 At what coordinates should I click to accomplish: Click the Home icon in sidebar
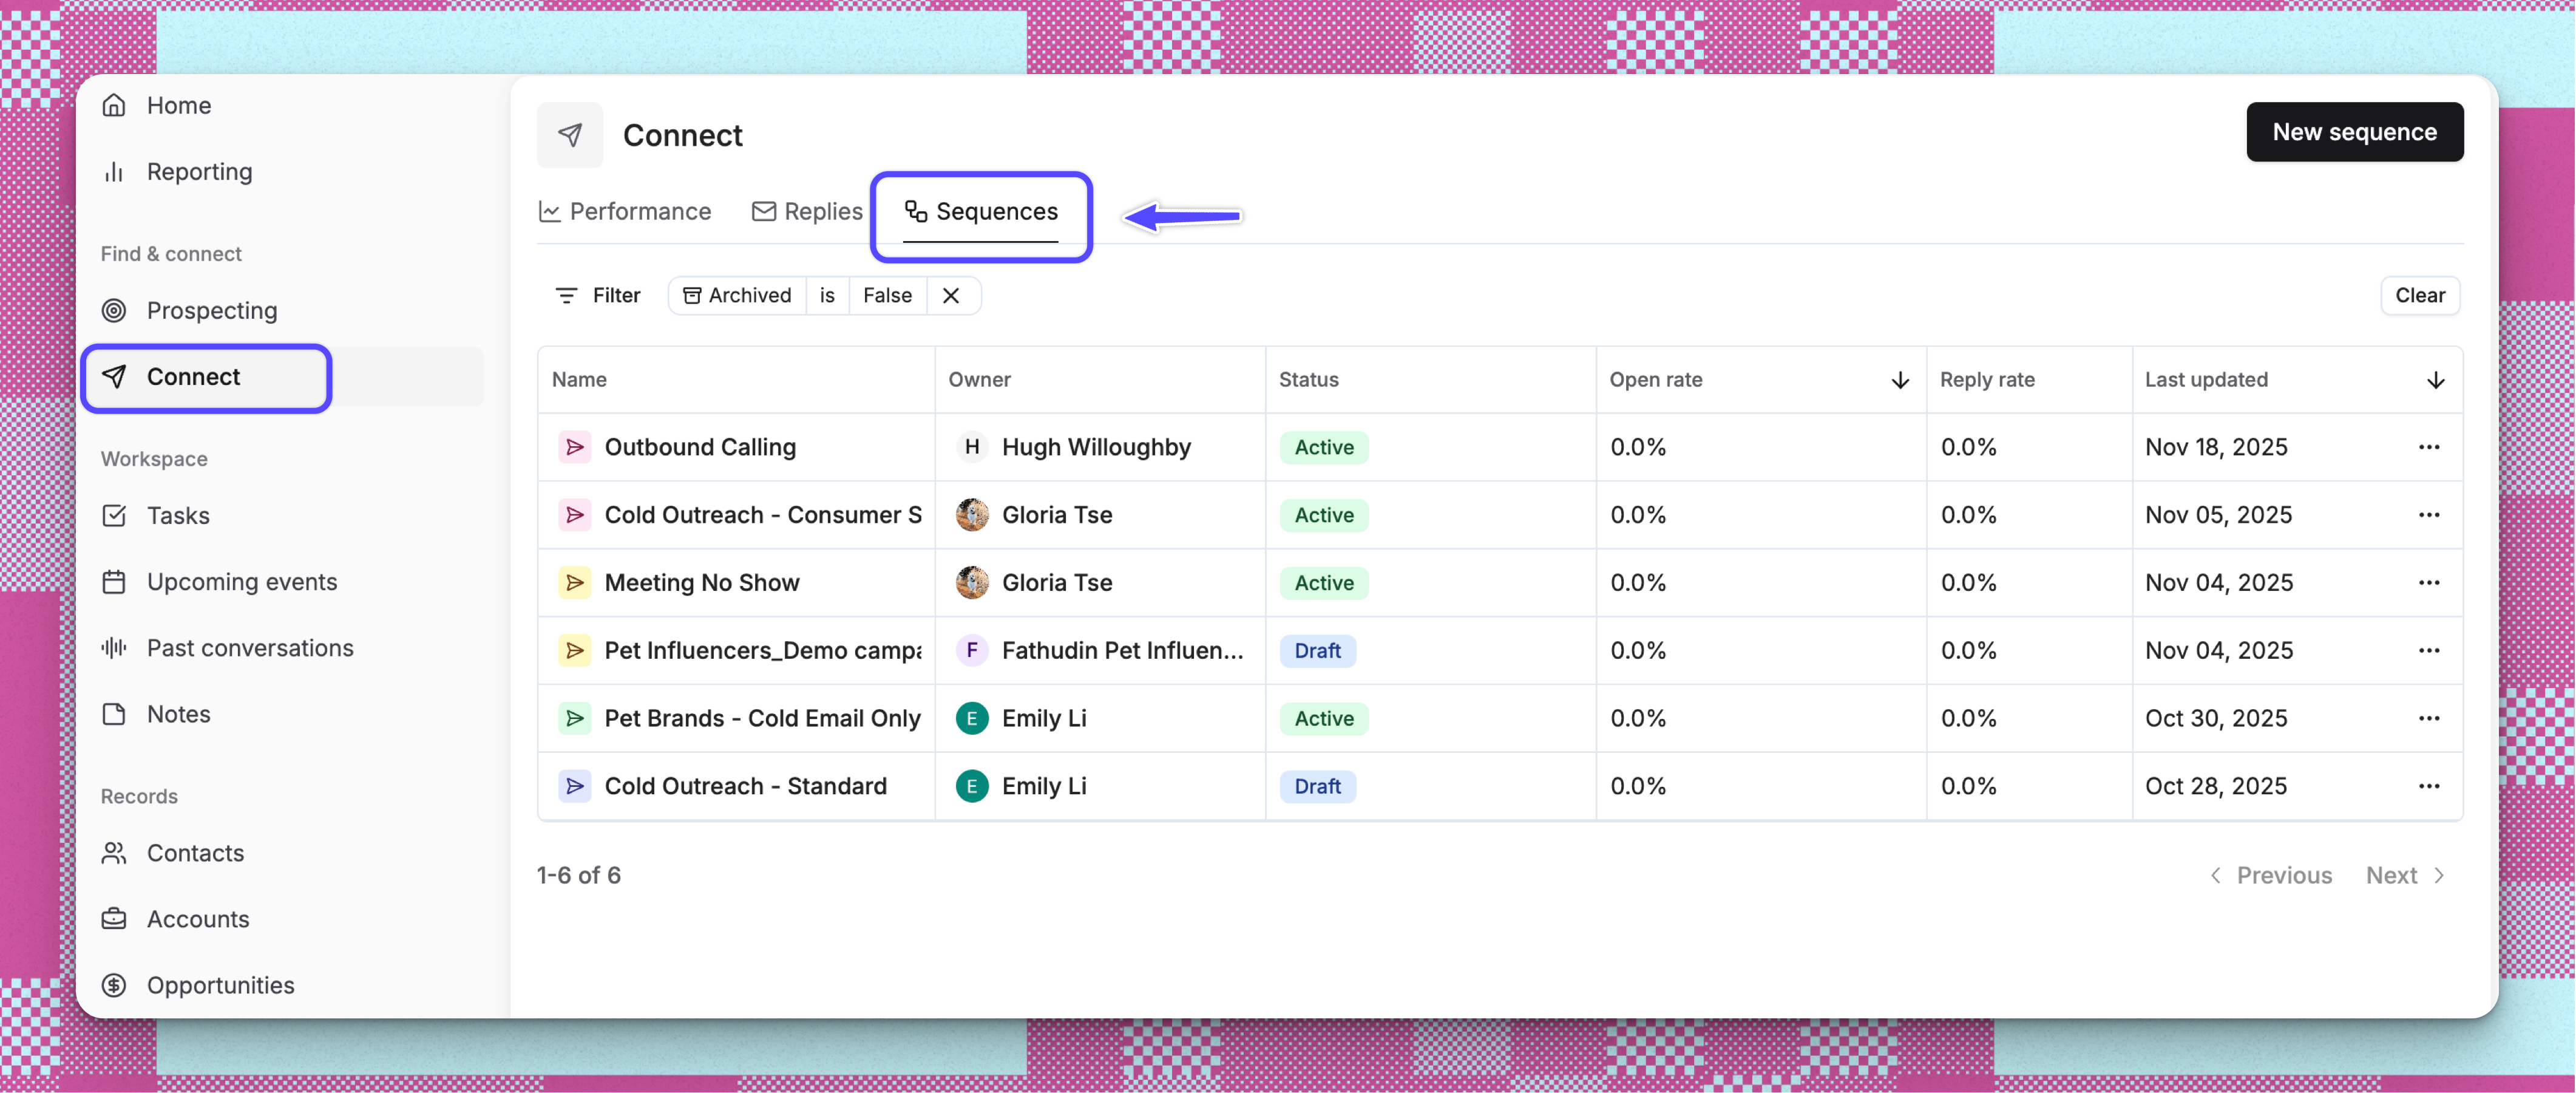tap(114, 105)
